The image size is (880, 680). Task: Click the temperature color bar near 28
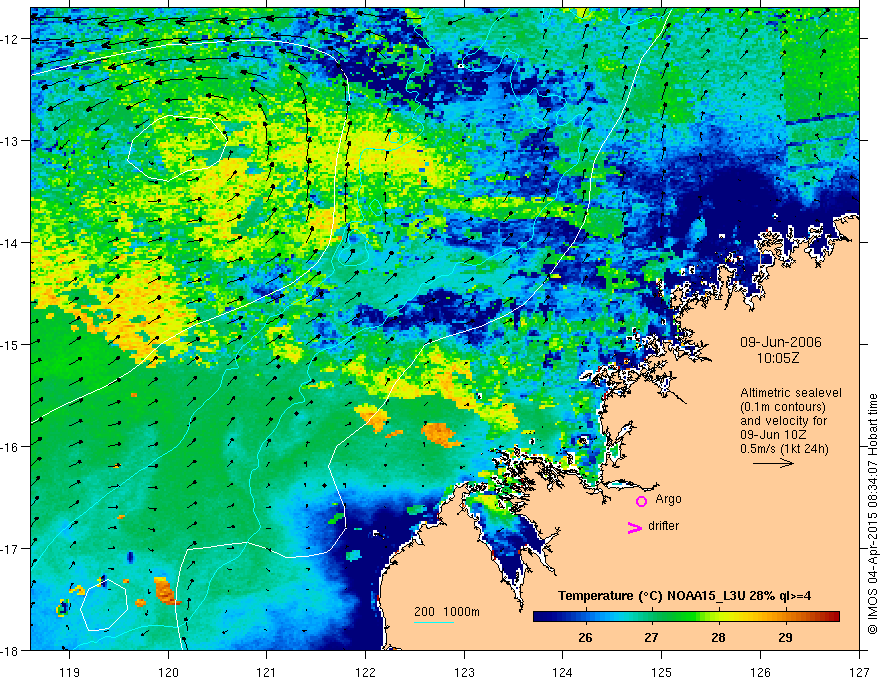coord(718,617)
